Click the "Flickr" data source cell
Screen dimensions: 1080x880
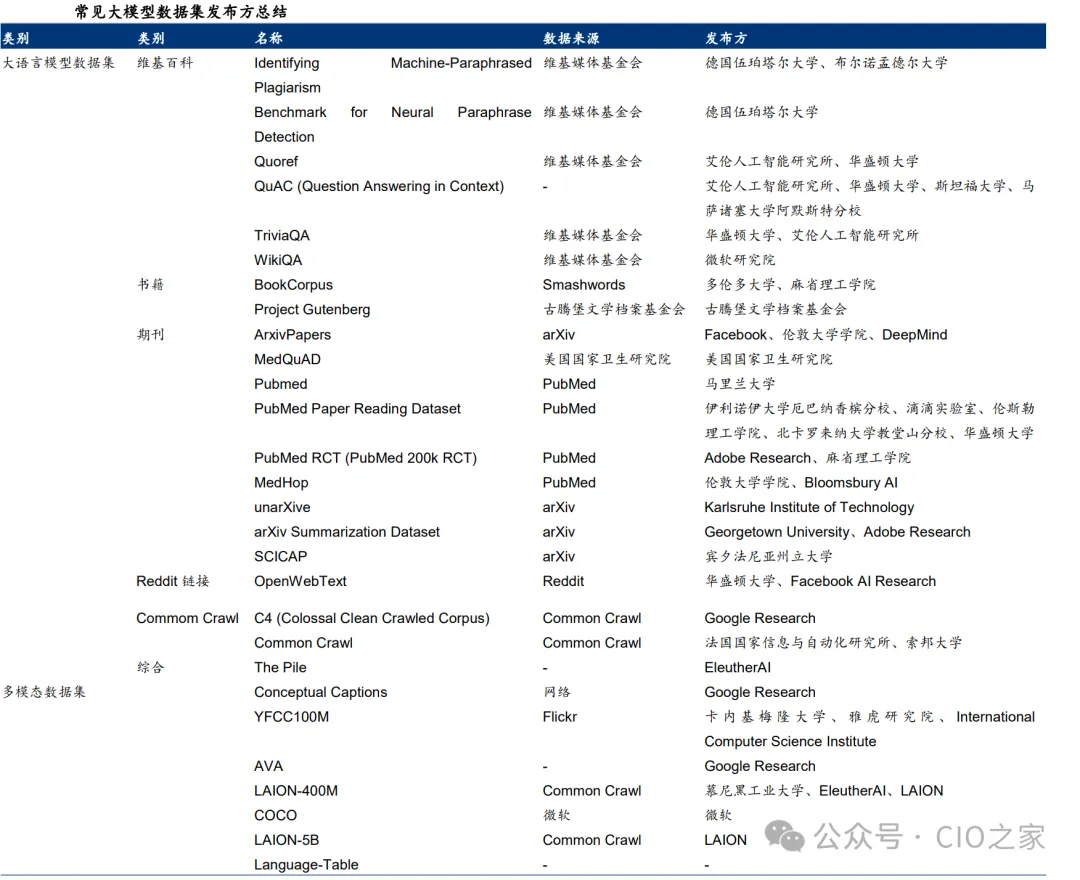point(559,717)
